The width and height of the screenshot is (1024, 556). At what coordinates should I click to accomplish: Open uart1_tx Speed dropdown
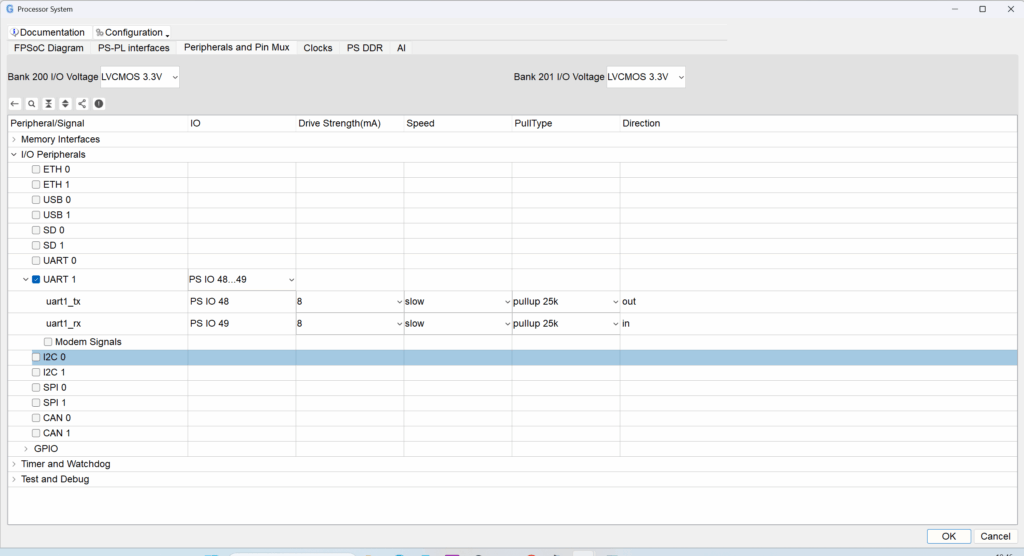click(x=458, y=302)
